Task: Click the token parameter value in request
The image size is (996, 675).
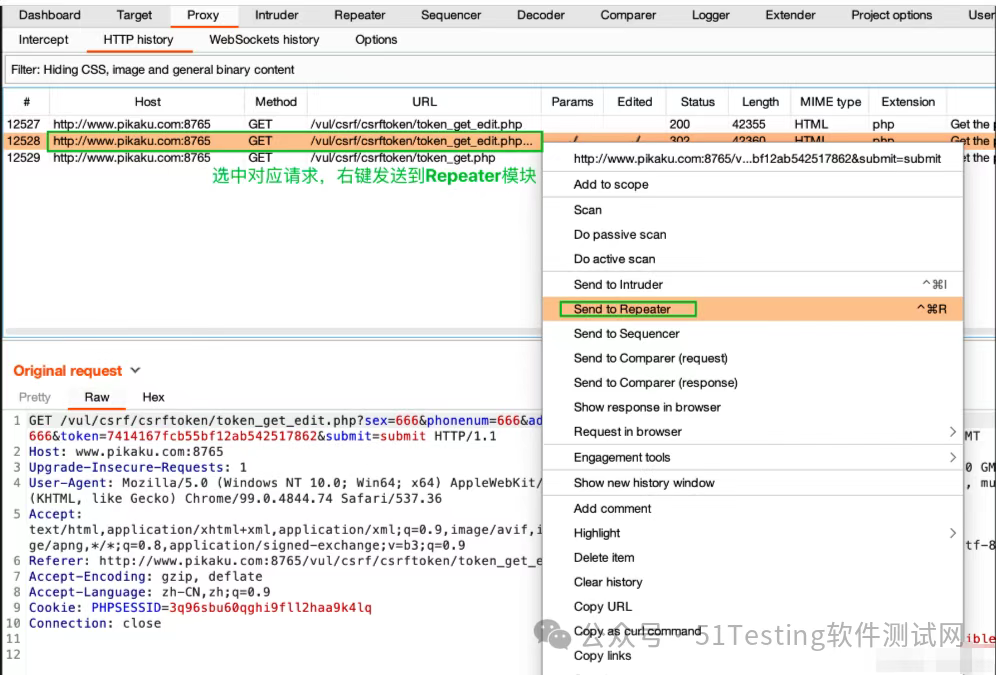Action: pos(212,436)
